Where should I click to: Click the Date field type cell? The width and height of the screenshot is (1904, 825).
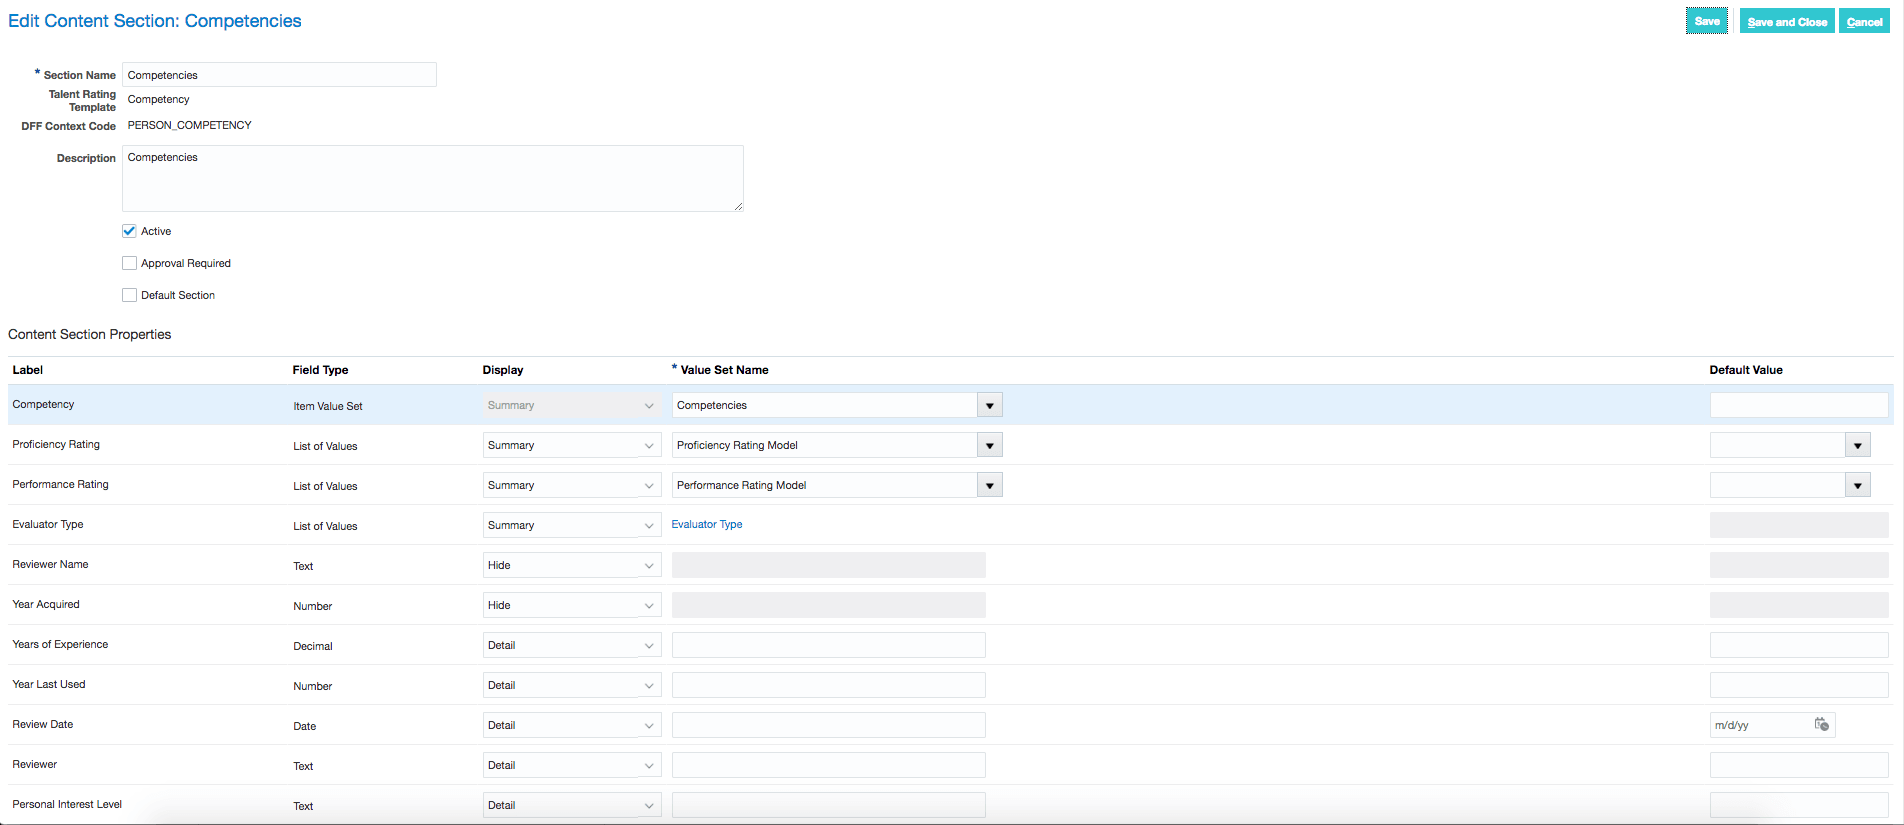pos(305,726)
